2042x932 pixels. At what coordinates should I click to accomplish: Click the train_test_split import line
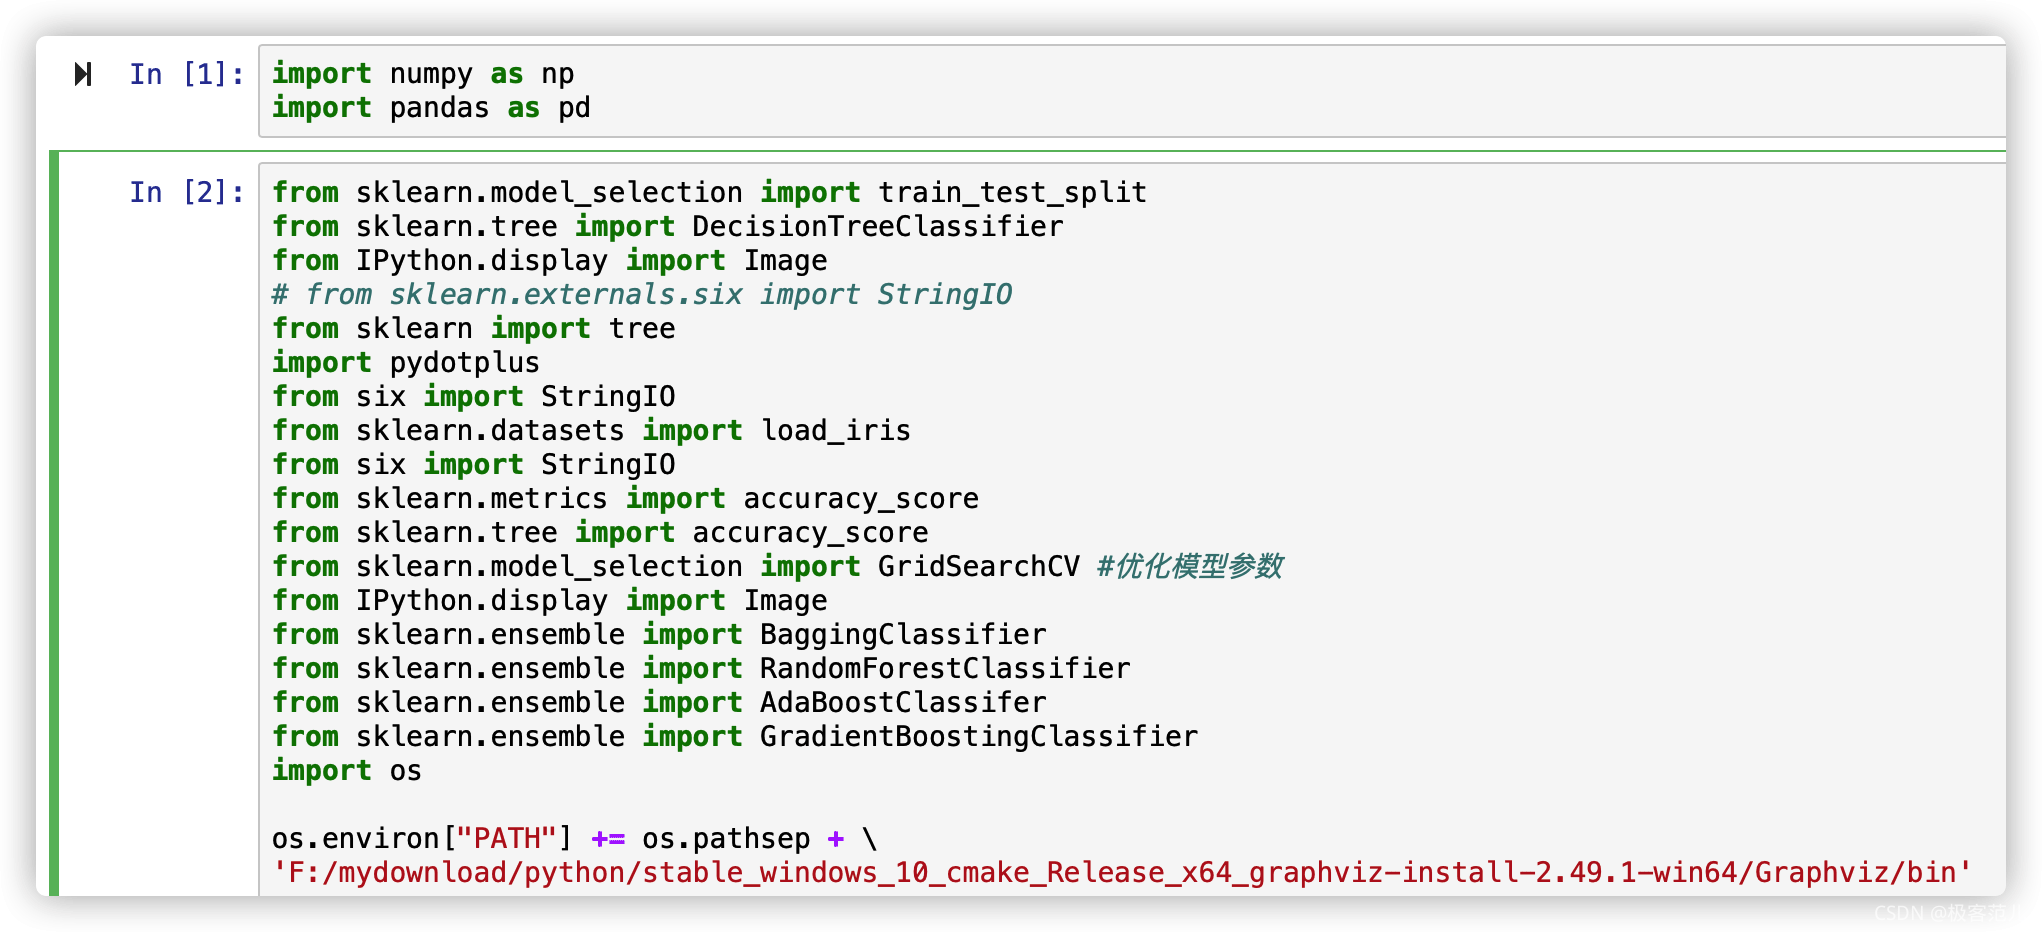click(709, 192)
